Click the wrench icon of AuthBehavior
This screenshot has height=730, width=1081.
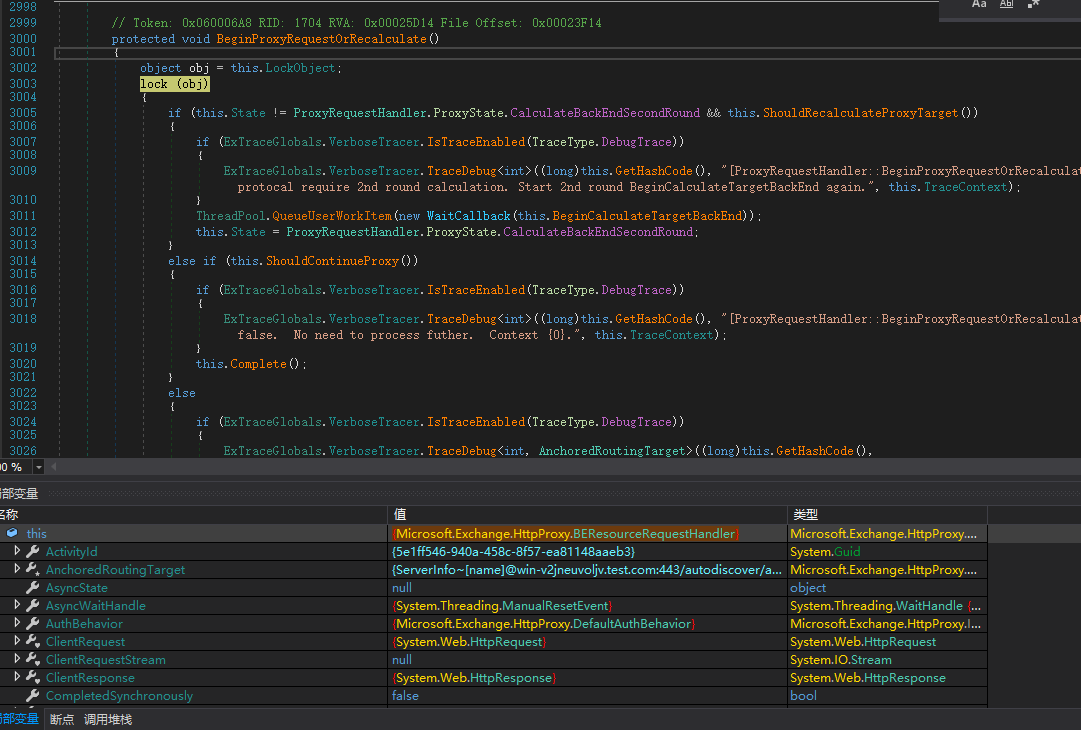coord(32,623)
